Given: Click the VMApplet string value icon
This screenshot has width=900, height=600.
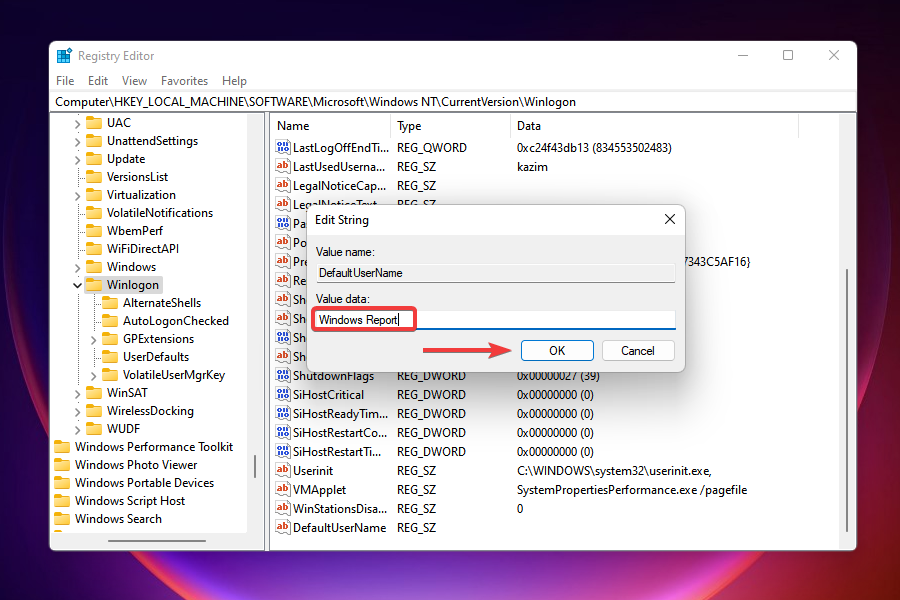Looking at the screenshot, I should point(282,489).
